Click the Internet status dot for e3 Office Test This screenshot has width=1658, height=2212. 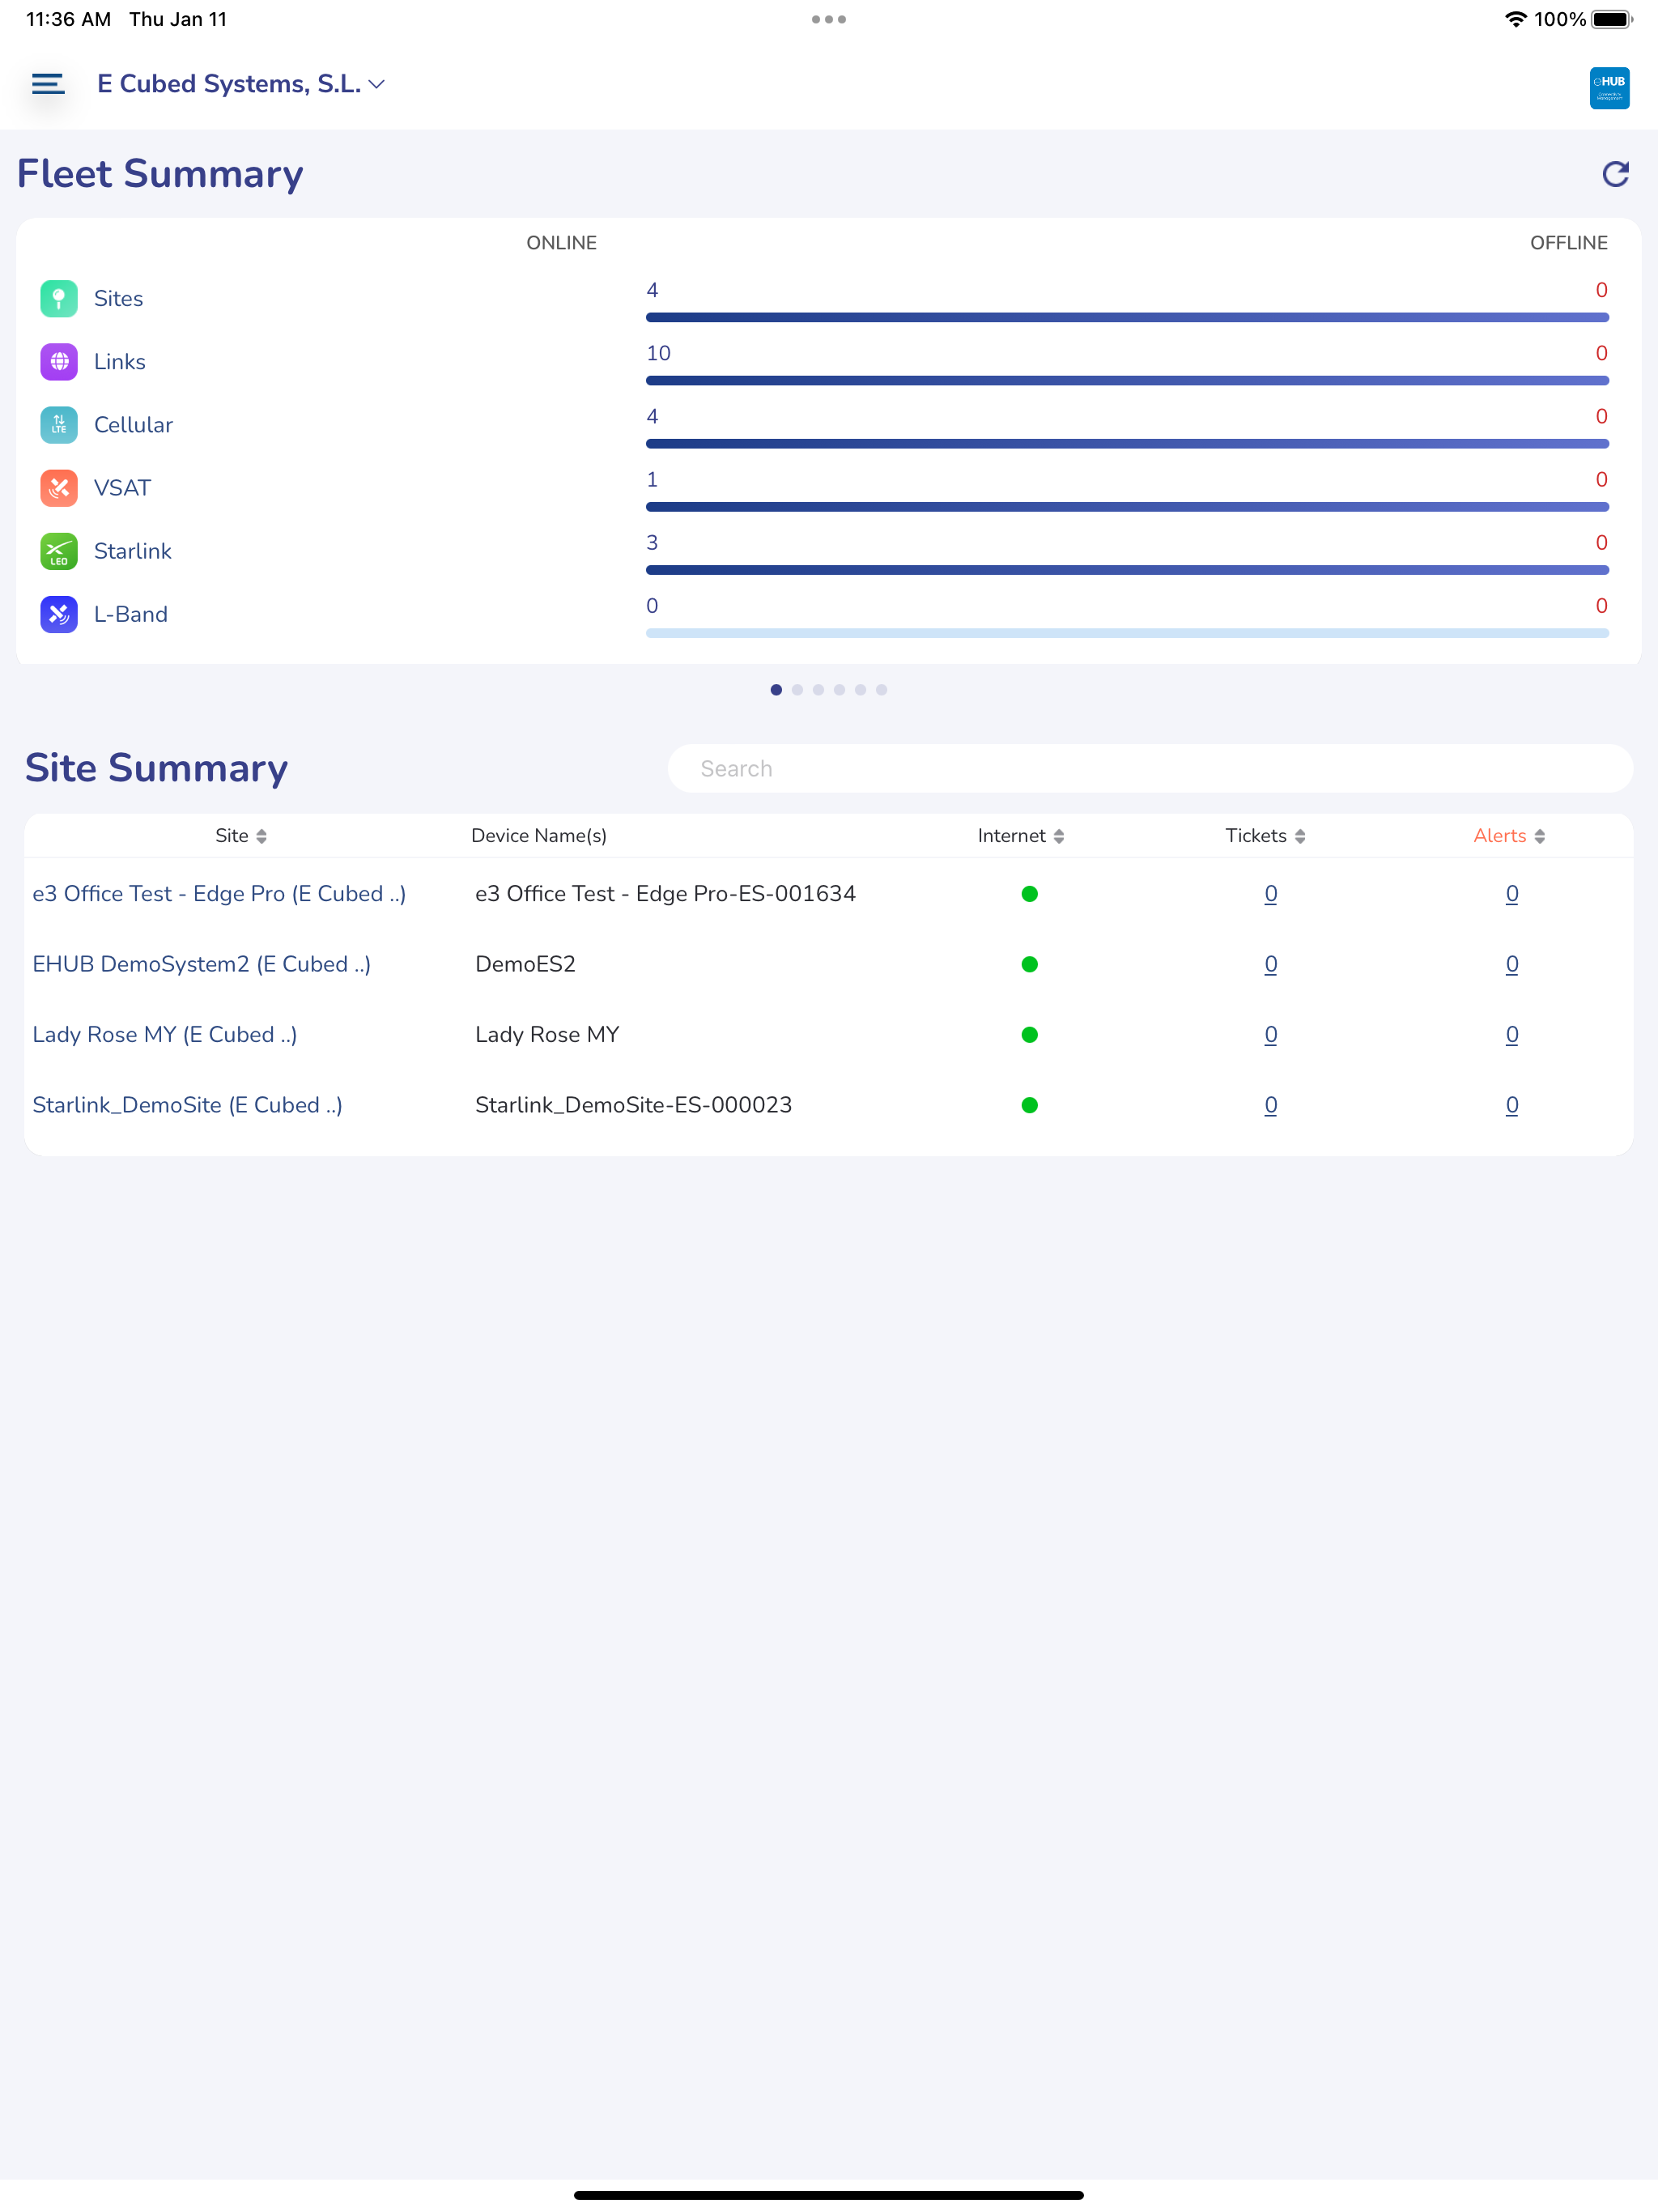1029,894
